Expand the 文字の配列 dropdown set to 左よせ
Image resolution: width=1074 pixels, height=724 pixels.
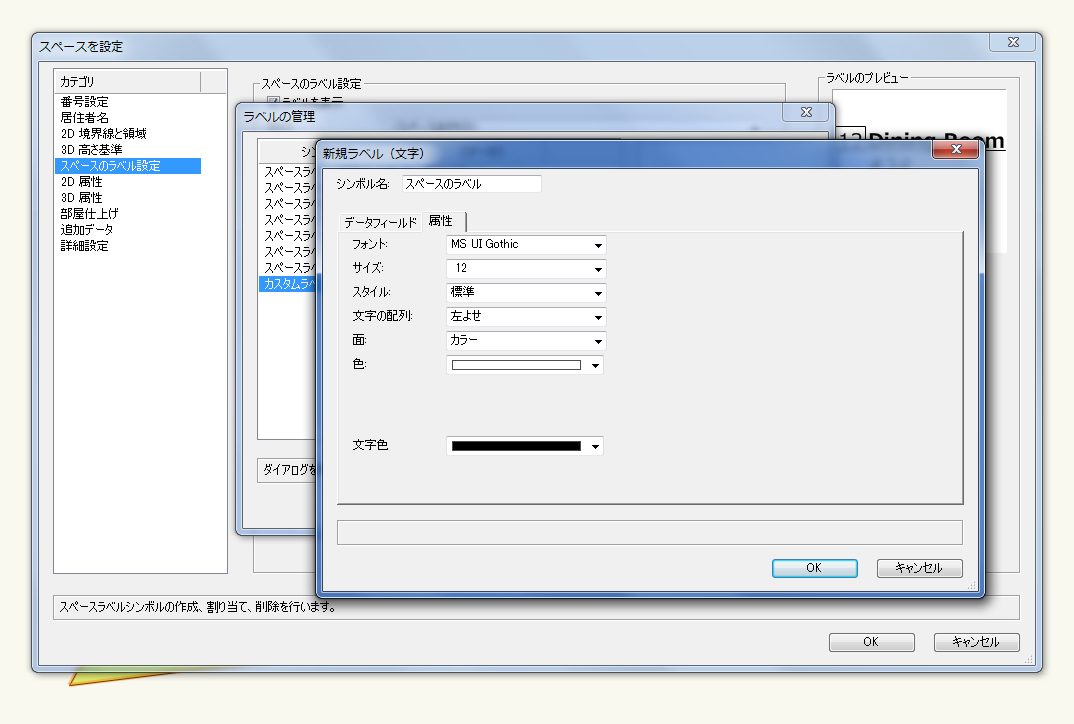point(526,317)
